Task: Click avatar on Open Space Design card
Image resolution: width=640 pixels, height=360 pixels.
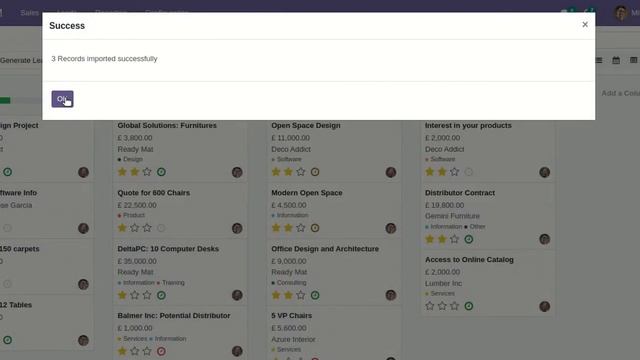Action: point(391,172)
